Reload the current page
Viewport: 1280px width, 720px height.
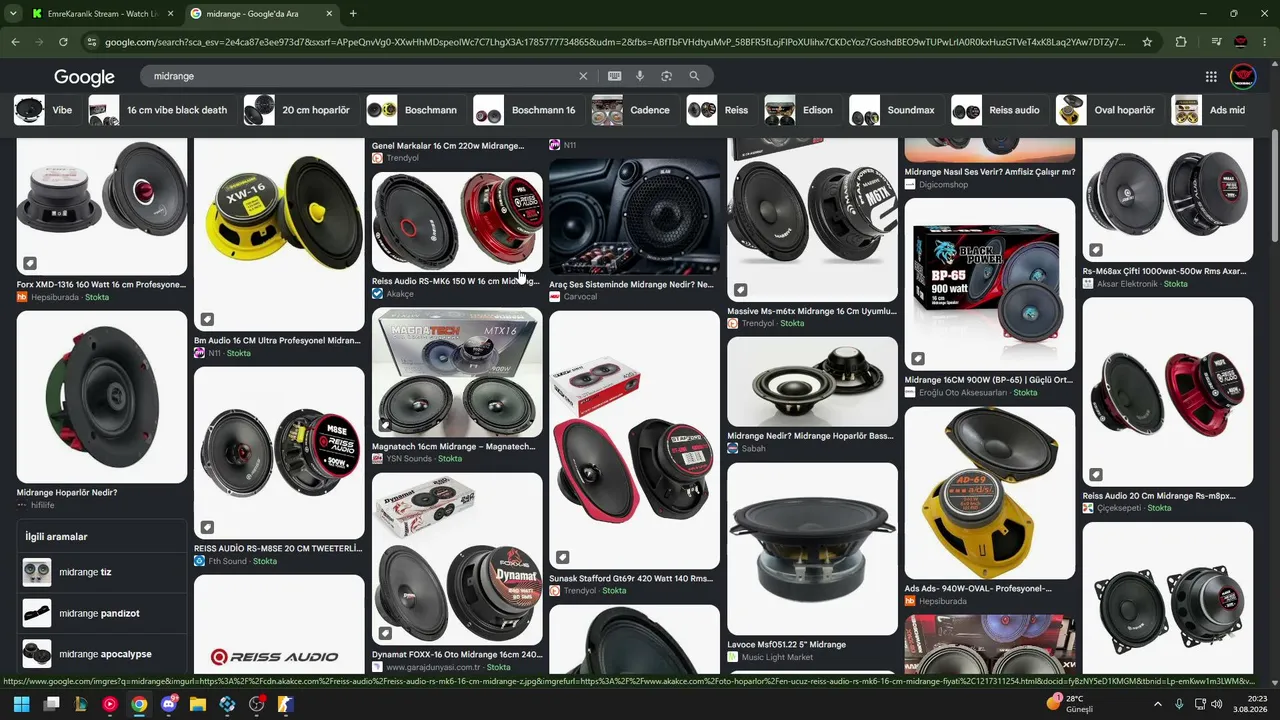tap(63, 42)
